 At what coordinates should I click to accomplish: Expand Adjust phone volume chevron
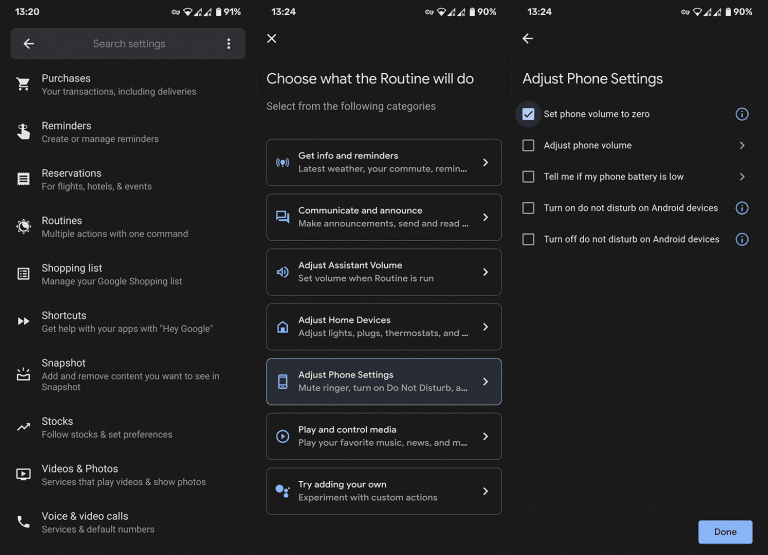click(742, 146)
